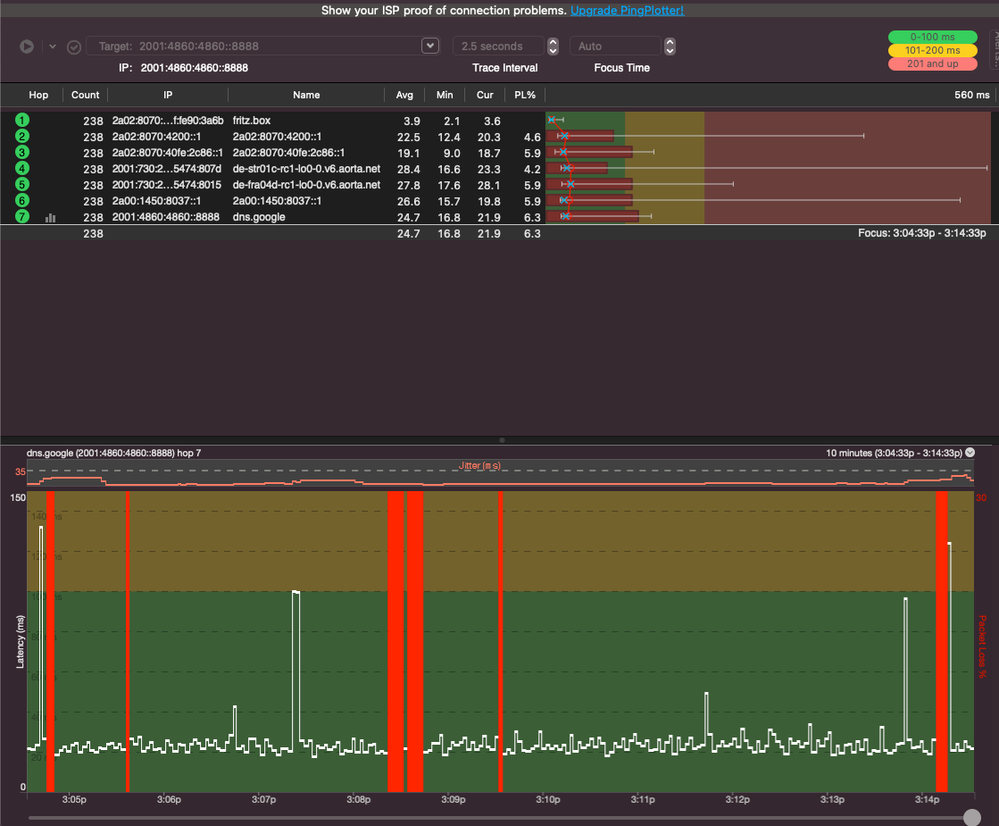Open the Focus Time Auto stepper
The height and width of the screenshot is (826, 999).
[x=670, y=46]
